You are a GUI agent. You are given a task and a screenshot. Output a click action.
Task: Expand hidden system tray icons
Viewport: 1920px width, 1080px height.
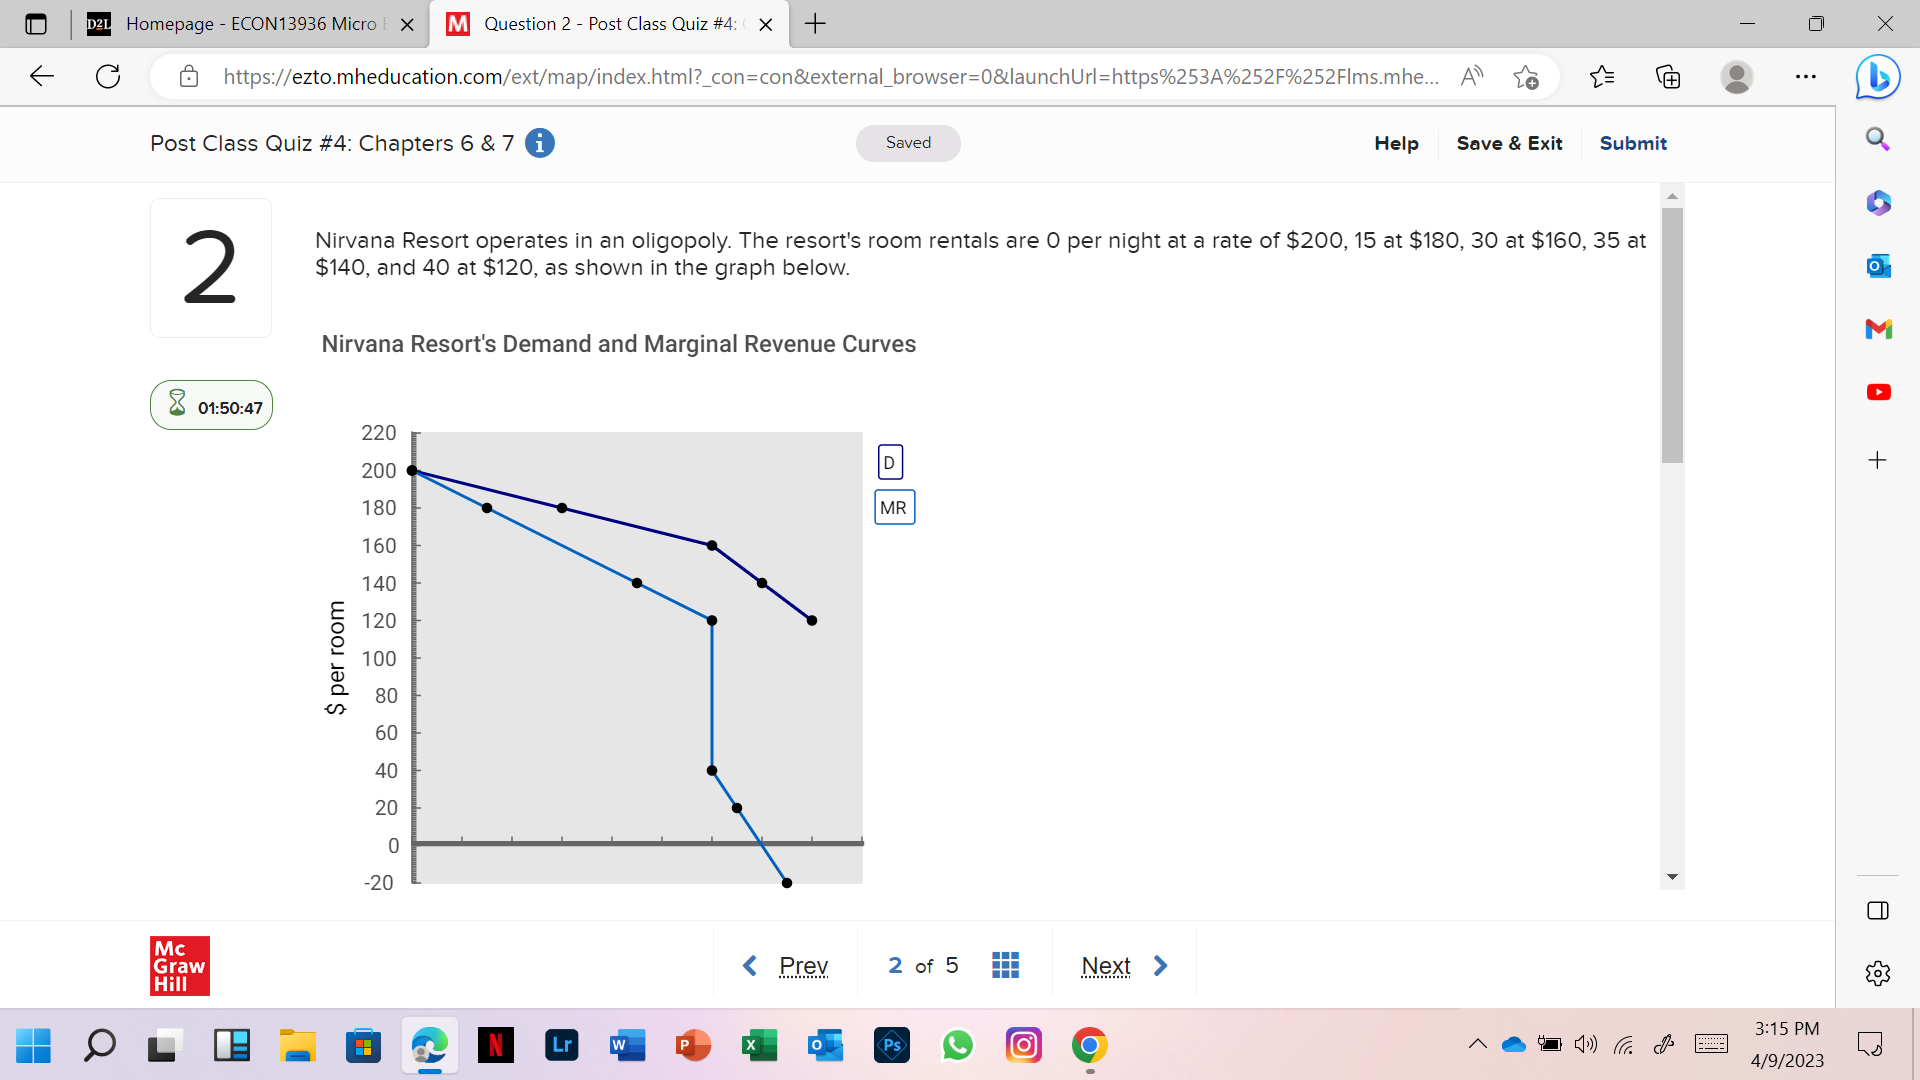1479,1044
